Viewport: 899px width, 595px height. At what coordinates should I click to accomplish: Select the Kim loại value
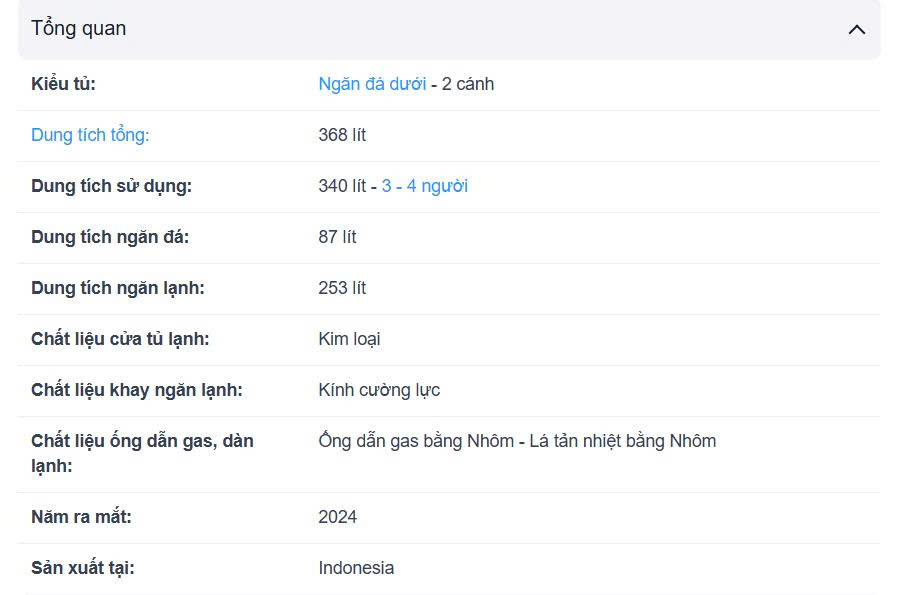[x=349, y=339]
